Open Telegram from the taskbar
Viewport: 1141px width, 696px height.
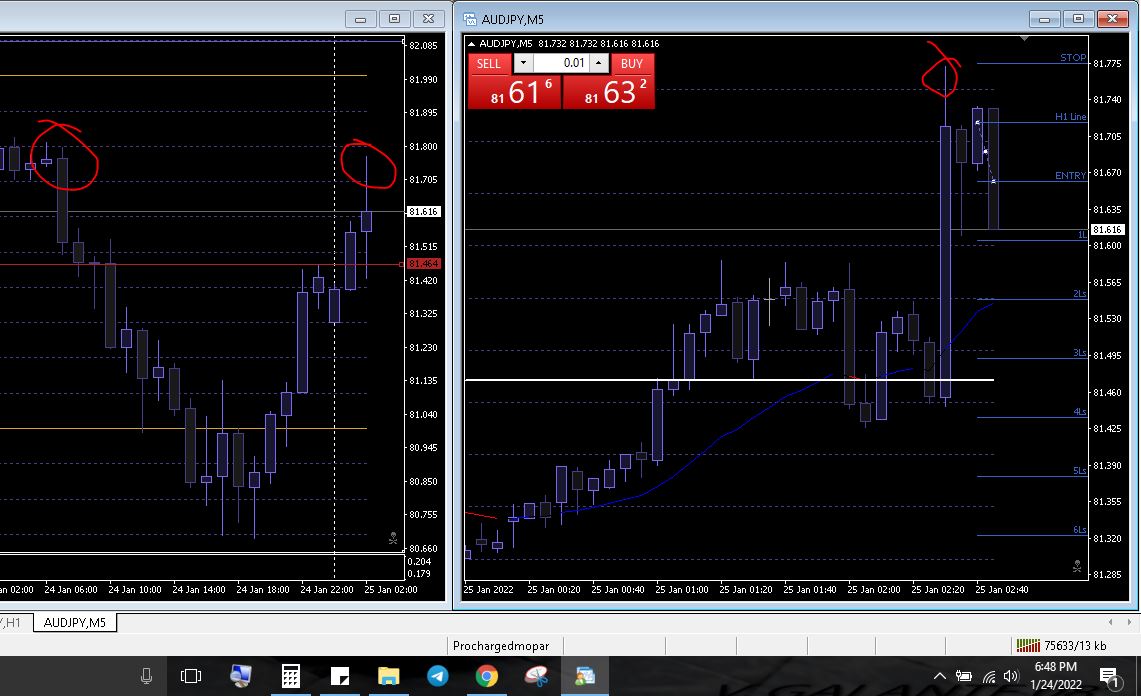point(437,676)
